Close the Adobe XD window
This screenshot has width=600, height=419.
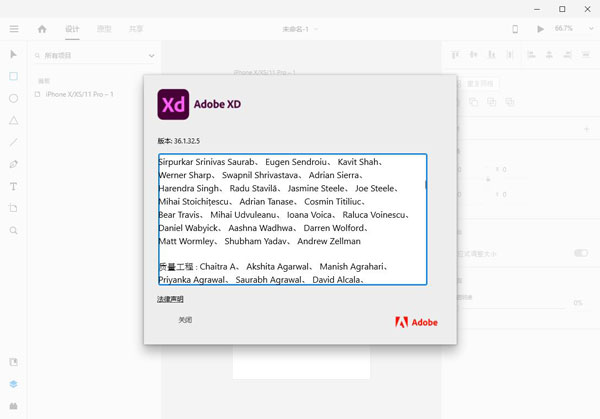click(x=587, y=9)
